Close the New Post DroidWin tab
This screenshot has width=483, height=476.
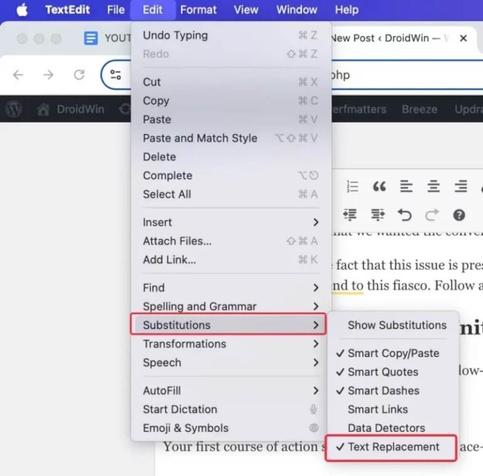[463, 38]
